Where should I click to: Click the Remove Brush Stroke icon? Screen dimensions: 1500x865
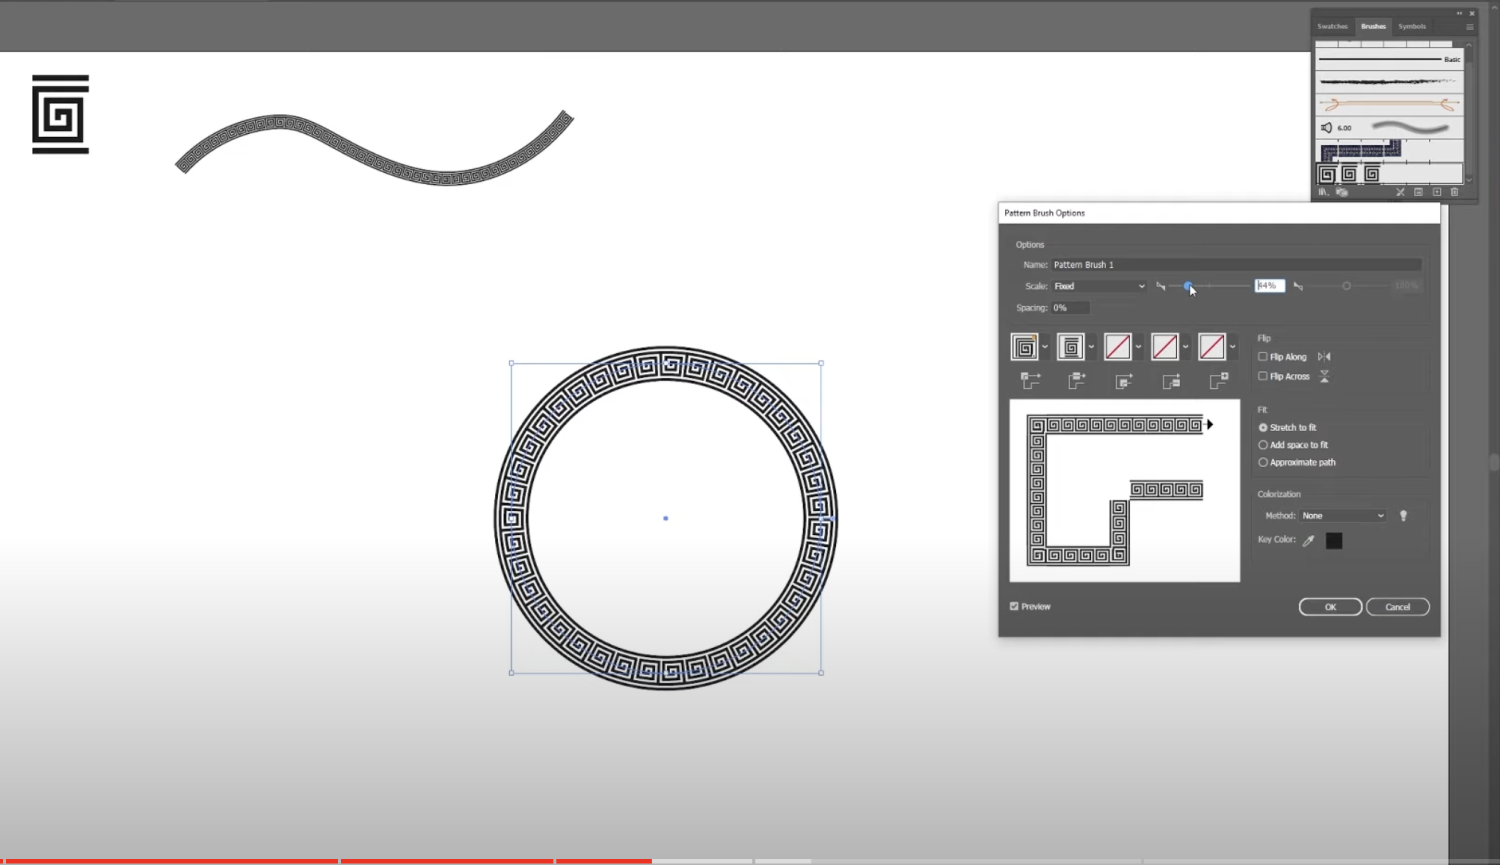pyautogui.click(x=1400, y=191)
